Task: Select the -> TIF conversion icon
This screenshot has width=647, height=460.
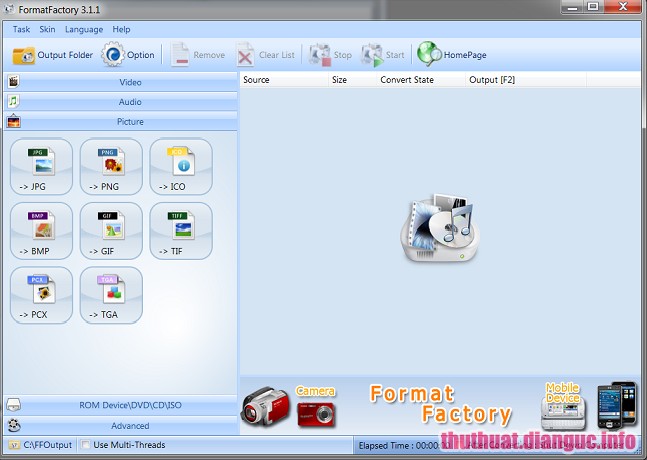Action: pos(181,231)
